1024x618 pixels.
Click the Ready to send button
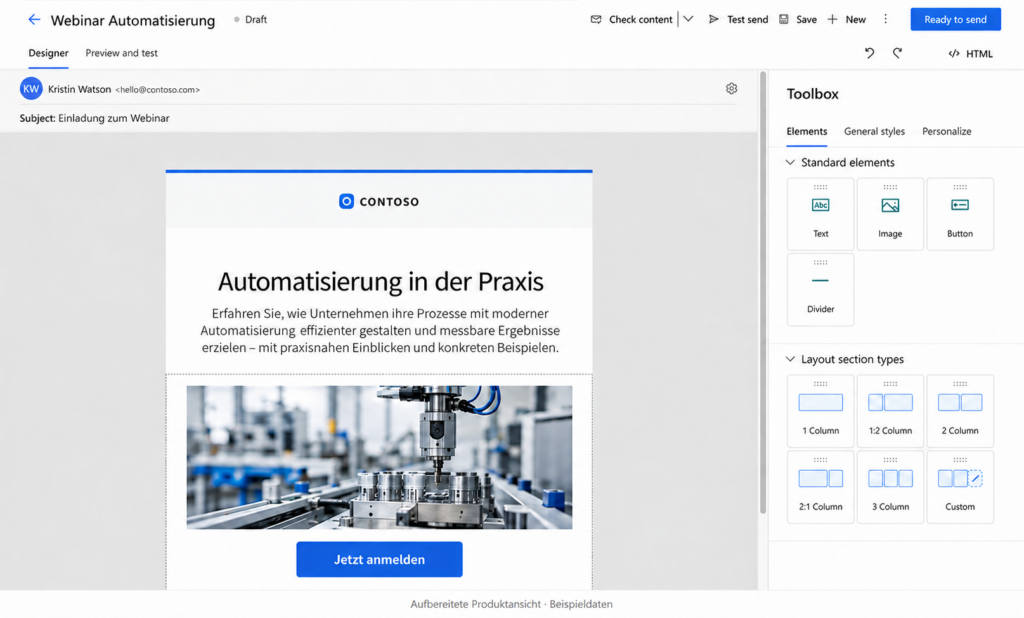click(x=955, y=20)
